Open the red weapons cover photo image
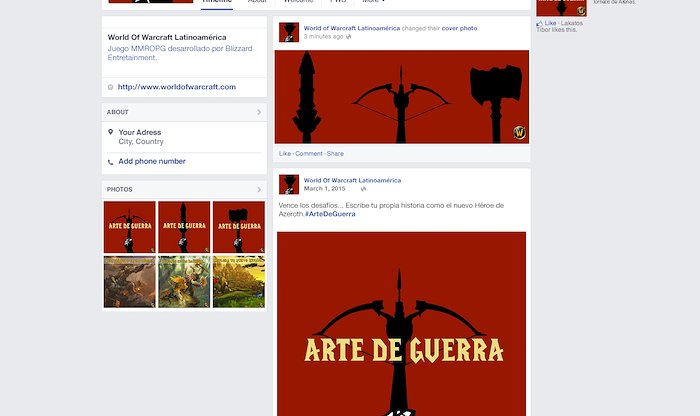This screenshot has width=700, height=416. click(x=402, y=97)
